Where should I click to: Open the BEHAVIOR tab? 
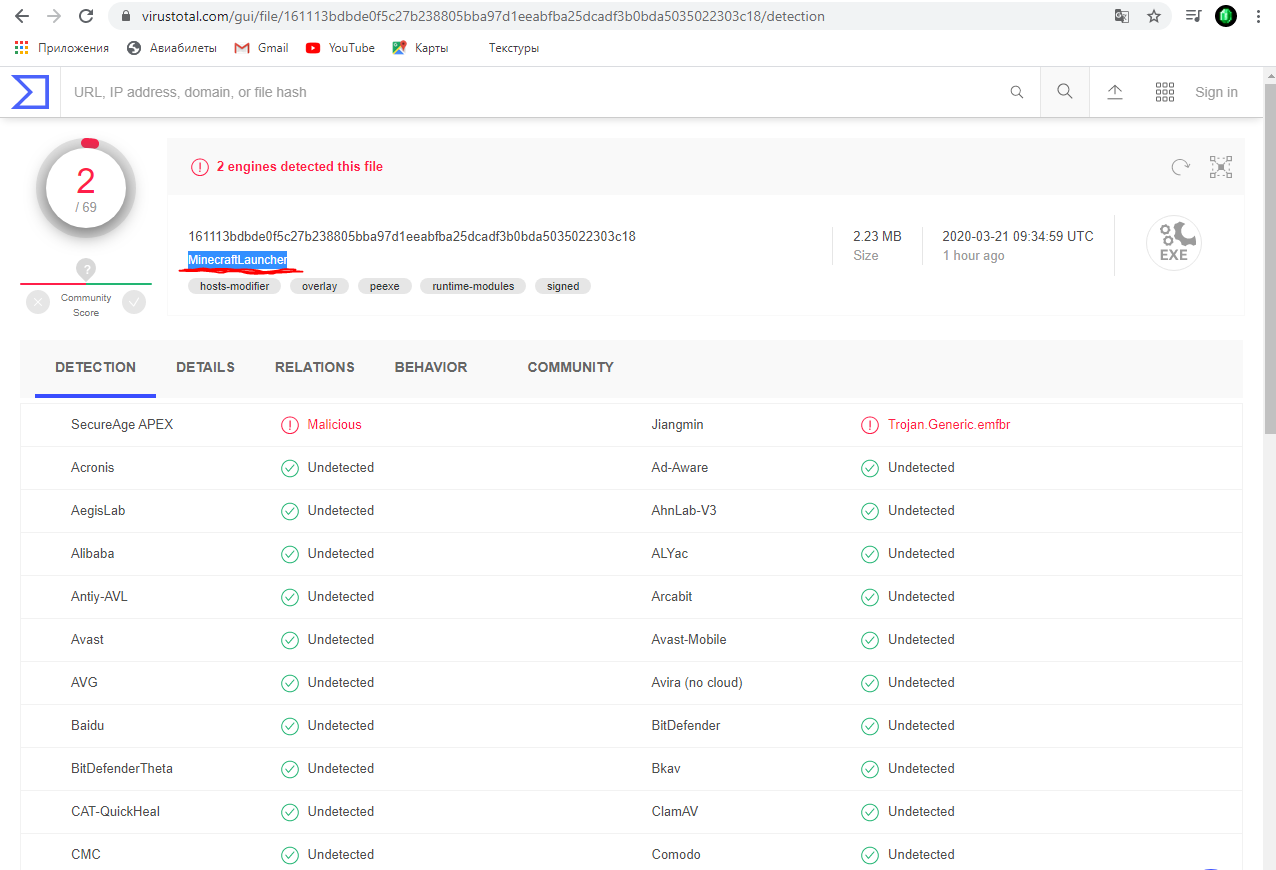coord(431,367)
